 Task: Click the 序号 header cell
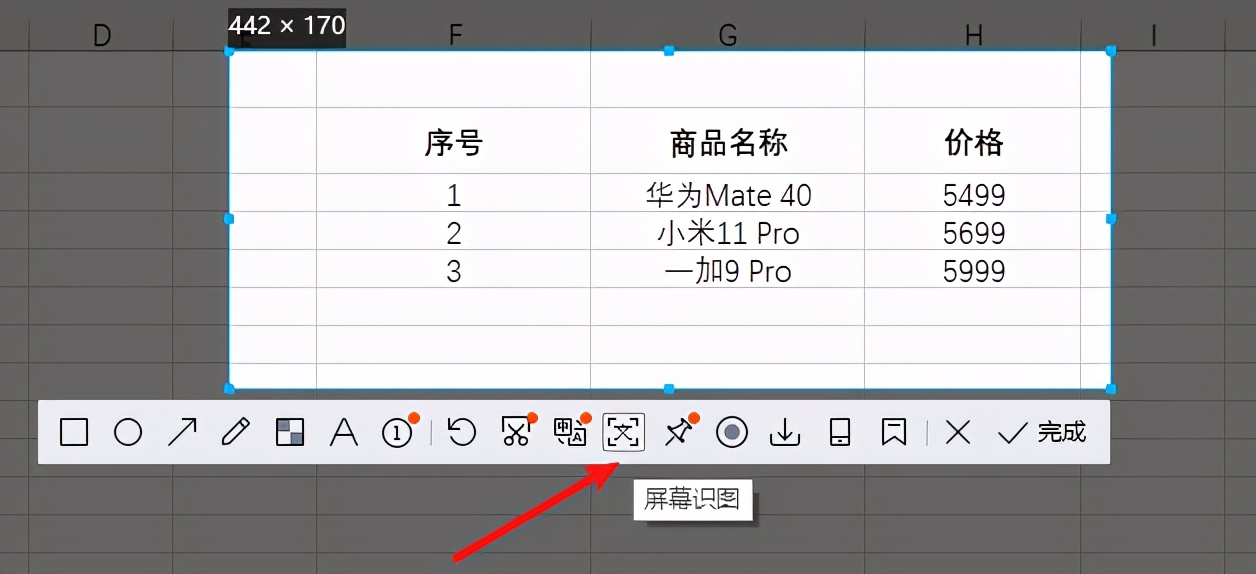[454, 142]
